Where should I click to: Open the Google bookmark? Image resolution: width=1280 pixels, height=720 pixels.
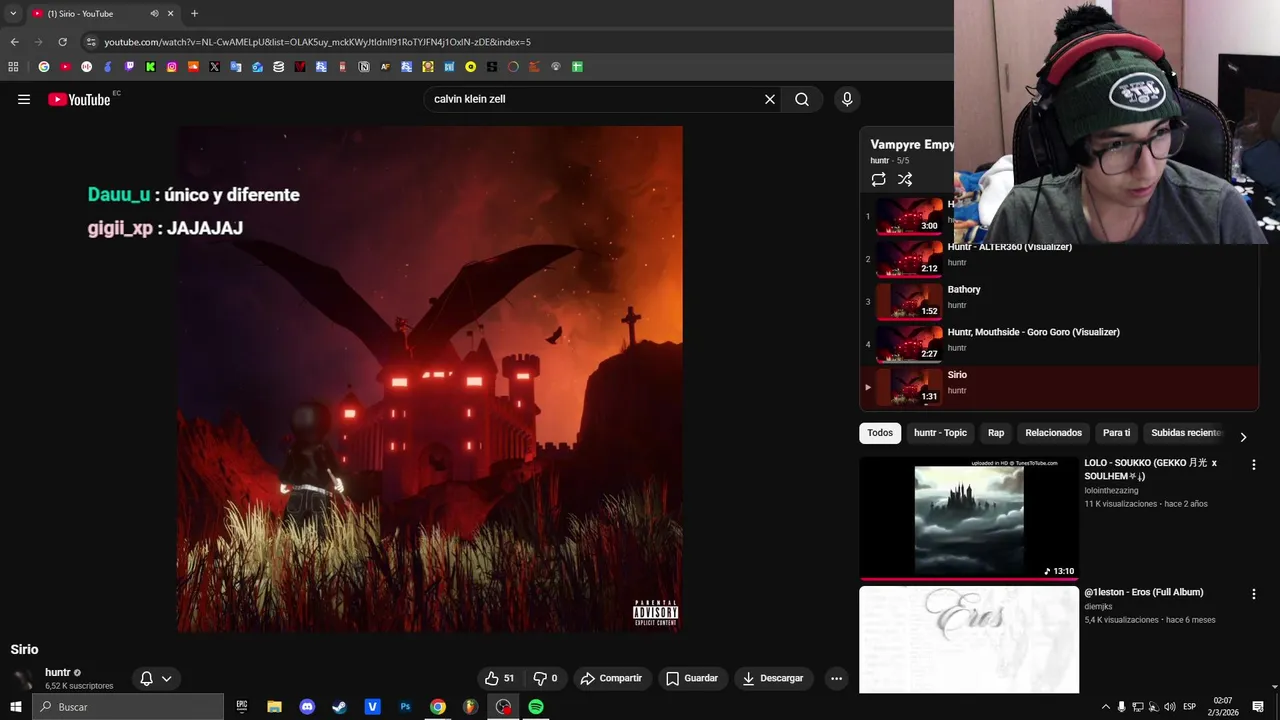click(44, 67)
